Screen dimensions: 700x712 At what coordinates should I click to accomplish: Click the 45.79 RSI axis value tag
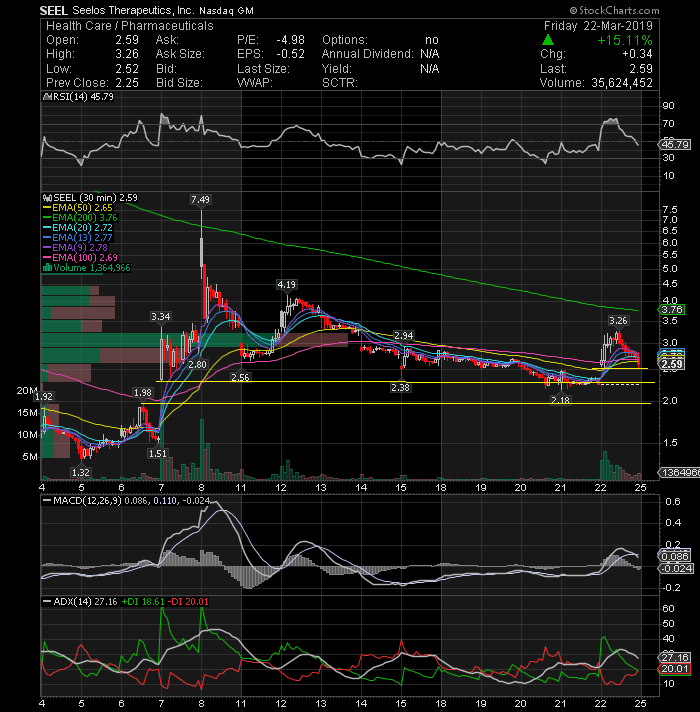pos(675,145)
